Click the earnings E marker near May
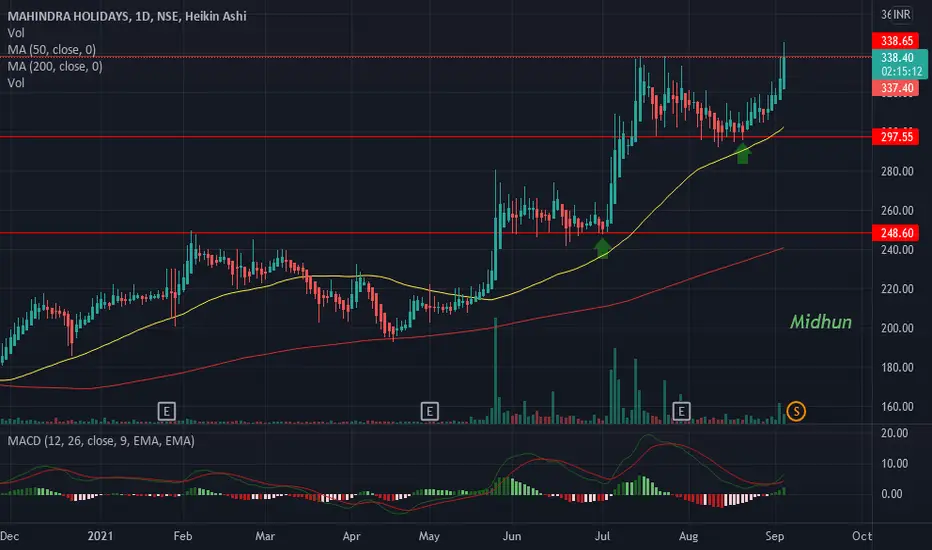This screenshot has width=932, height=550. [x=430, y=411]
